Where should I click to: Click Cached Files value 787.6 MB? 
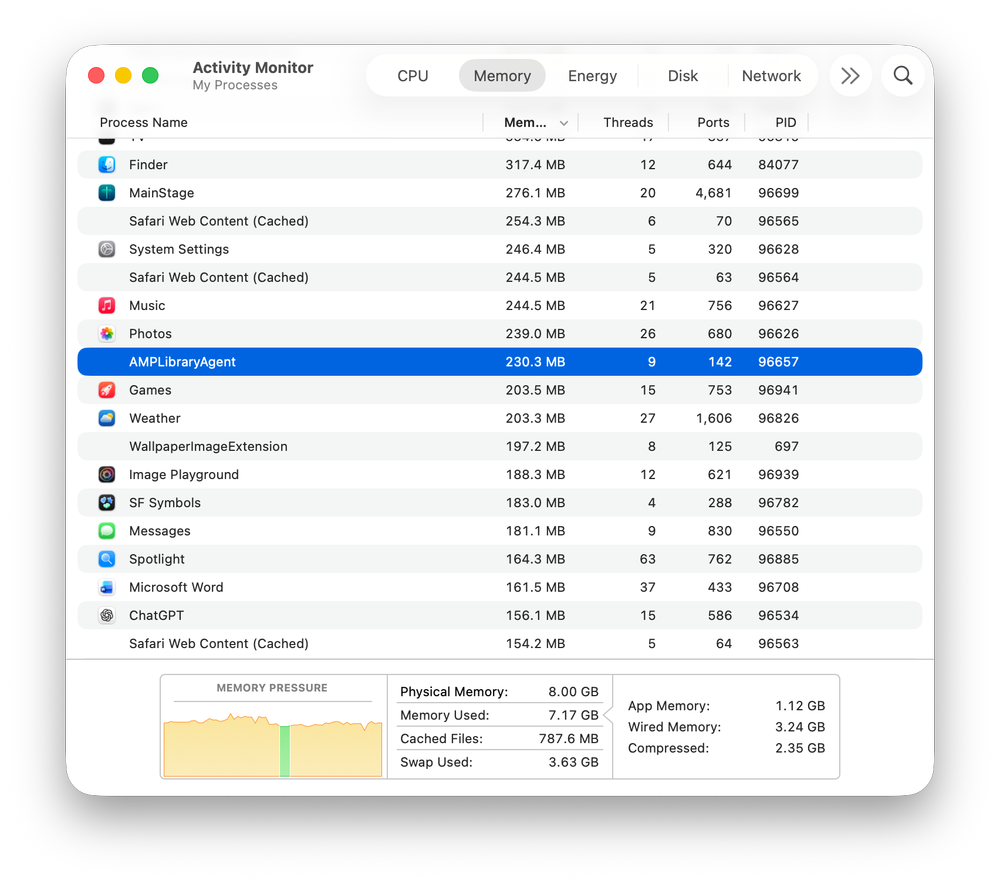click(568, 739)
